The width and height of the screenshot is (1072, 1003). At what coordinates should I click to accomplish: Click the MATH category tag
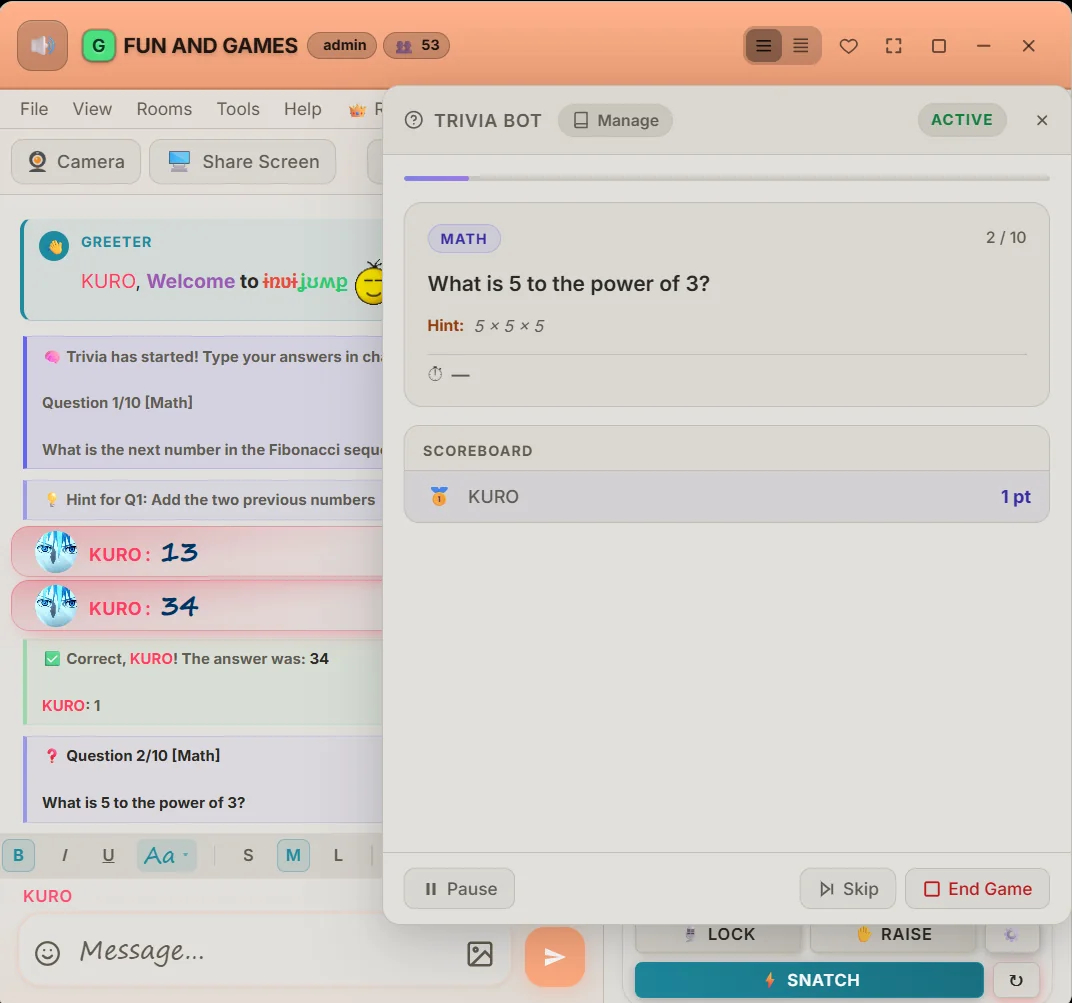coord(464,239)
